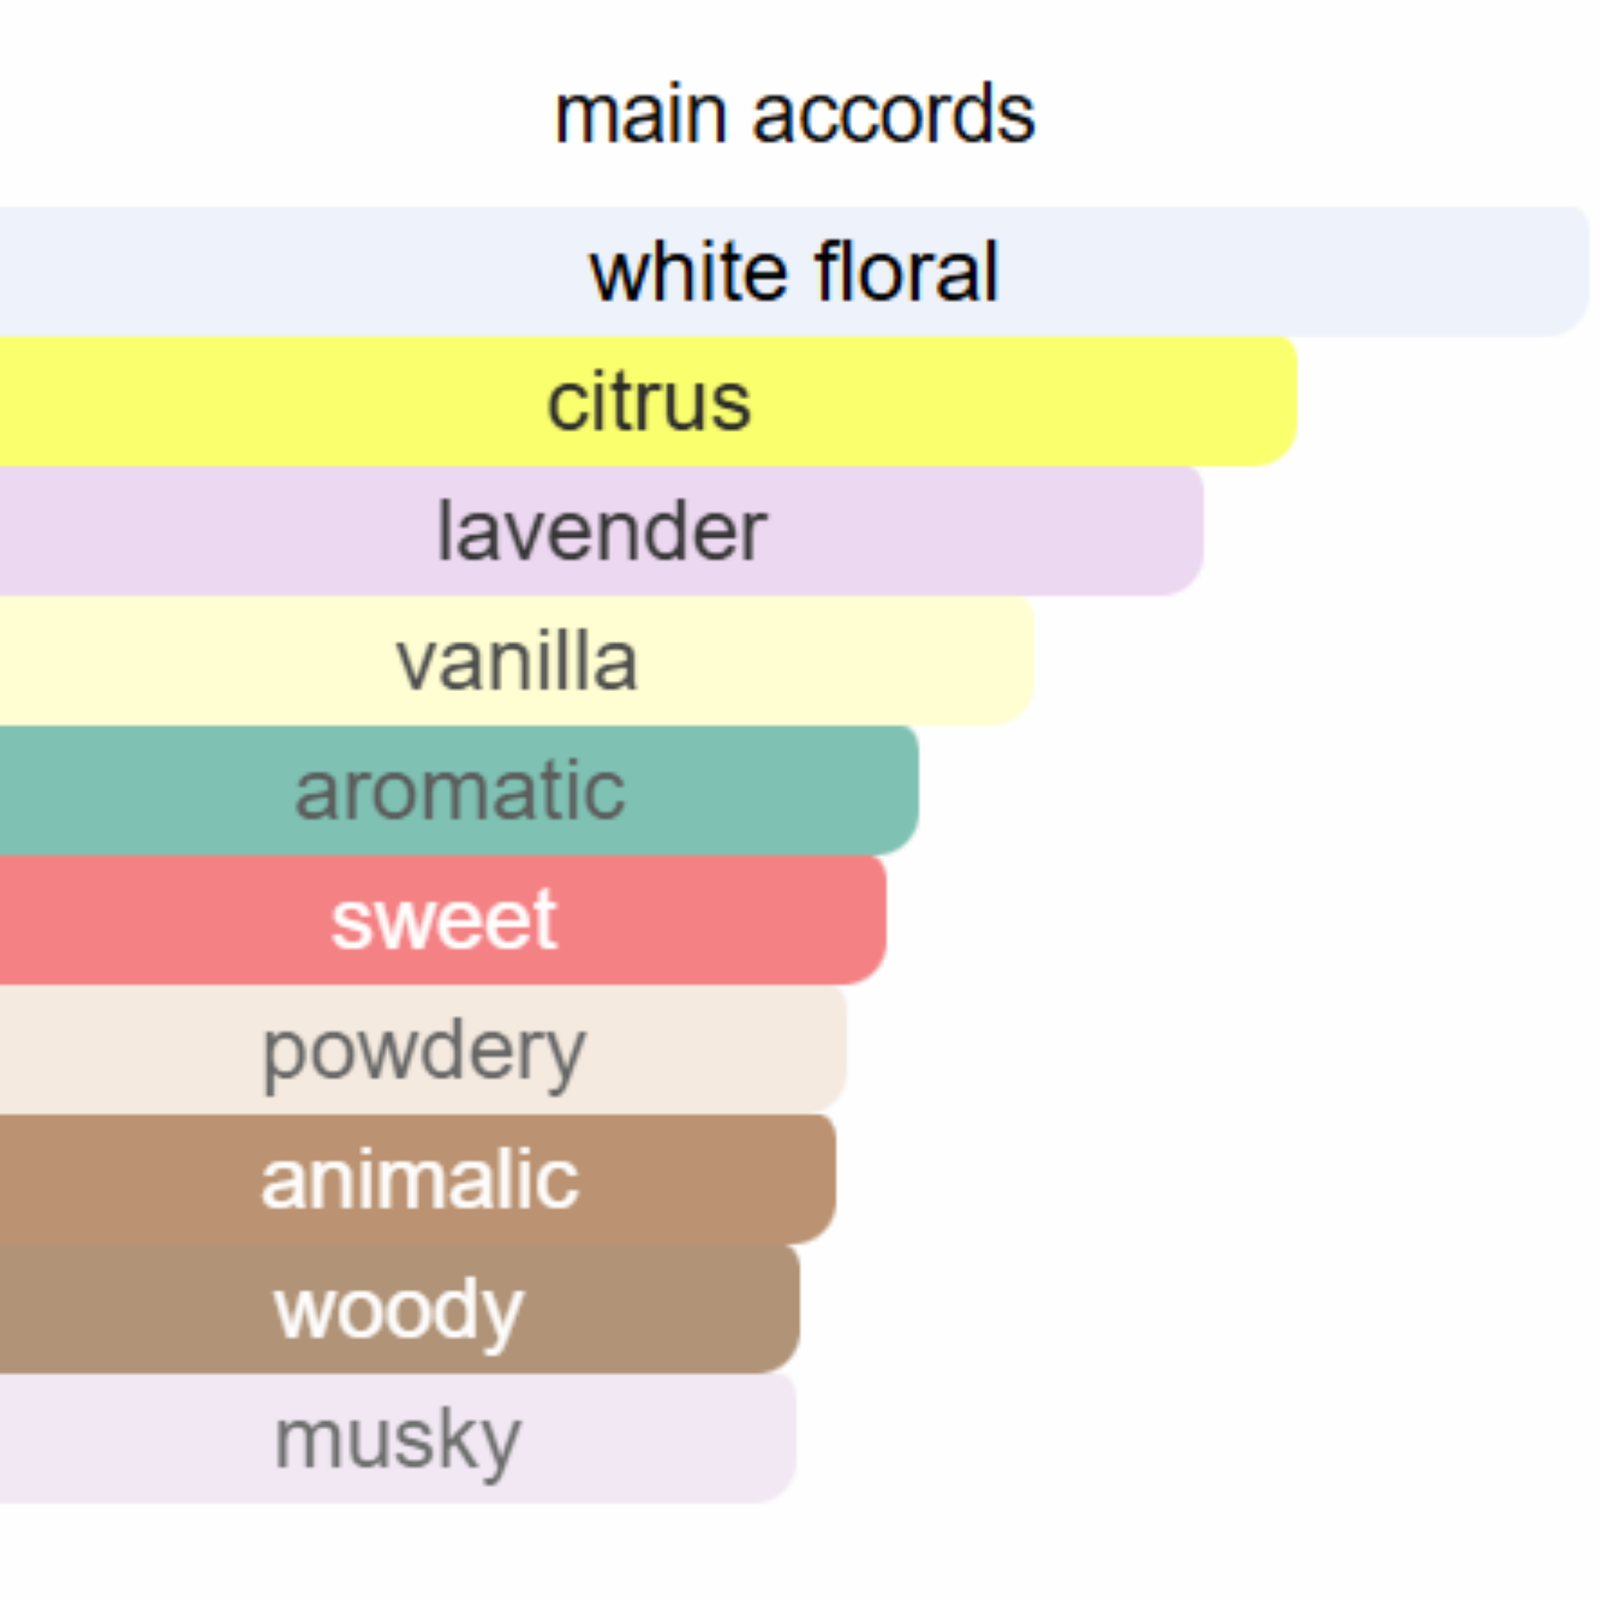Click the "white floral" text label
Viewport: 1600px width, 1600px height.
(x=795, y=272)
